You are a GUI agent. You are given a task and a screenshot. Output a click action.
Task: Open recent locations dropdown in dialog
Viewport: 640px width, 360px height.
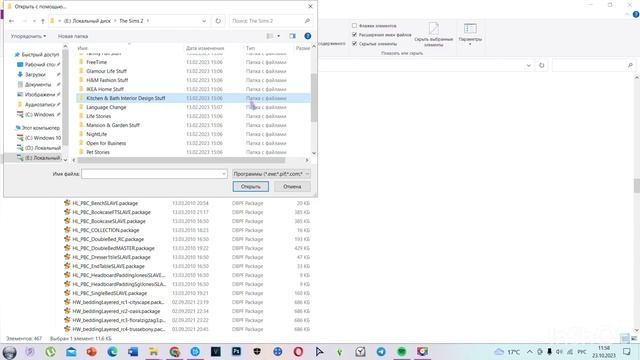click(34, 21)
